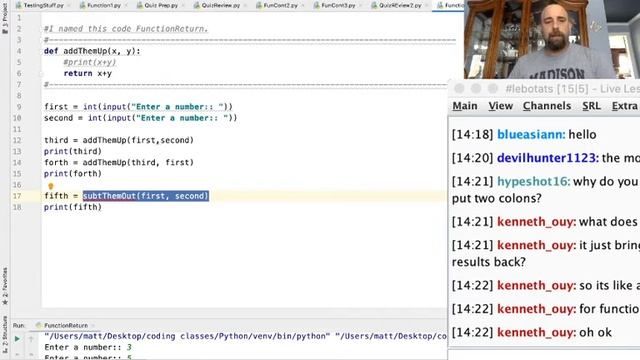The width and height of the screenshot is (640, 360).
Task: Open the lightbulb quick-fix icon above line 17
Action: (x=51, y=186)
